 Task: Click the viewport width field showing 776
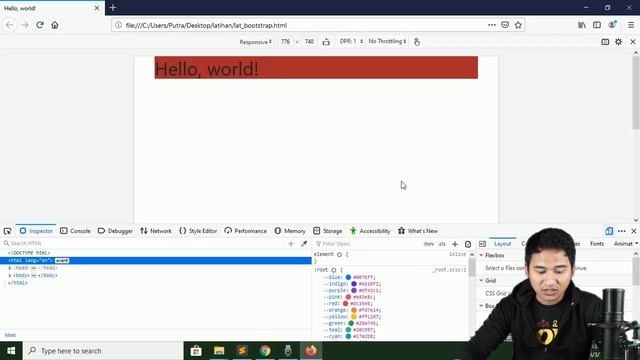(x=285, y=42)
